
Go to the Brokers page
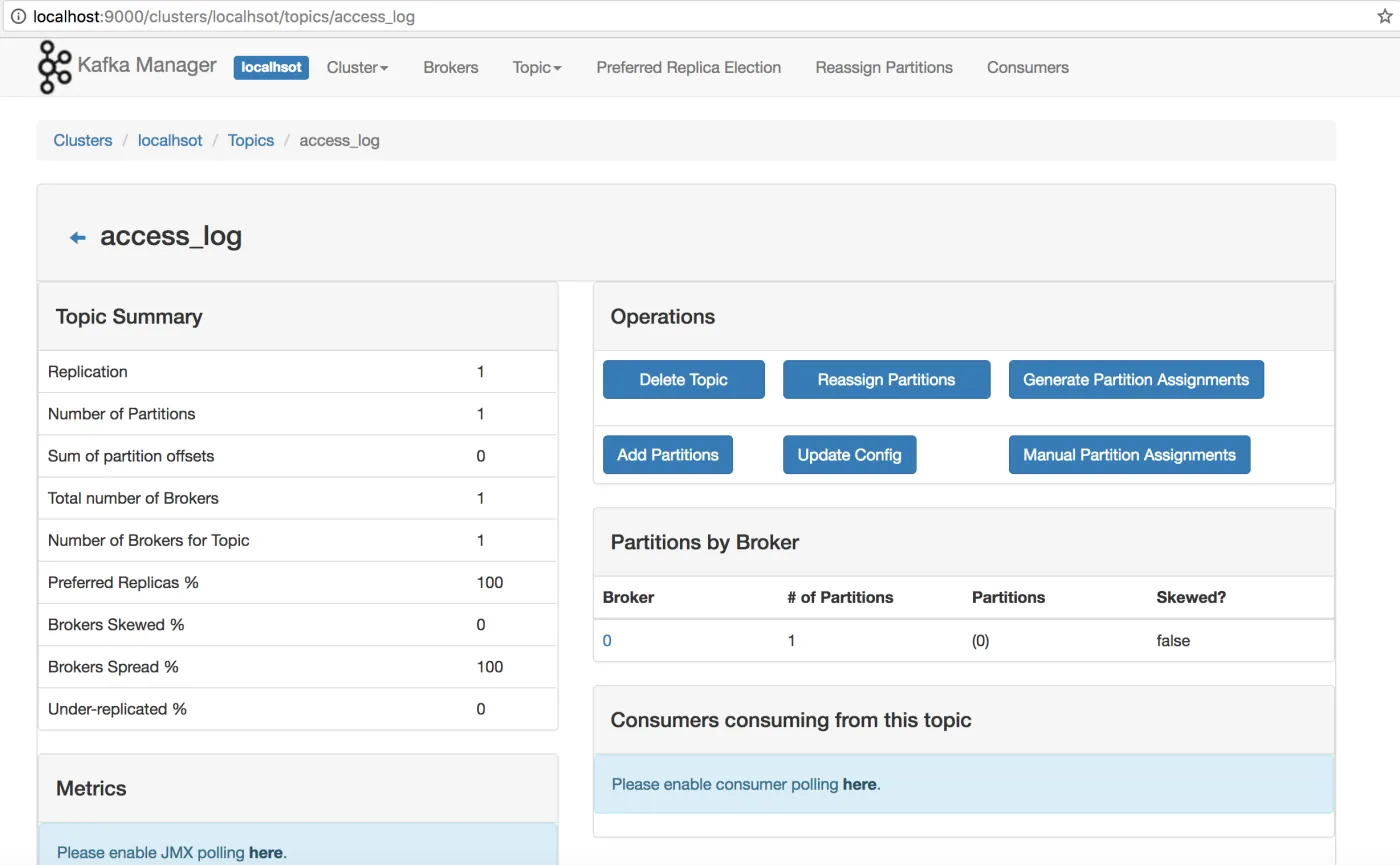pyautogui.click(x=451, y=67)
